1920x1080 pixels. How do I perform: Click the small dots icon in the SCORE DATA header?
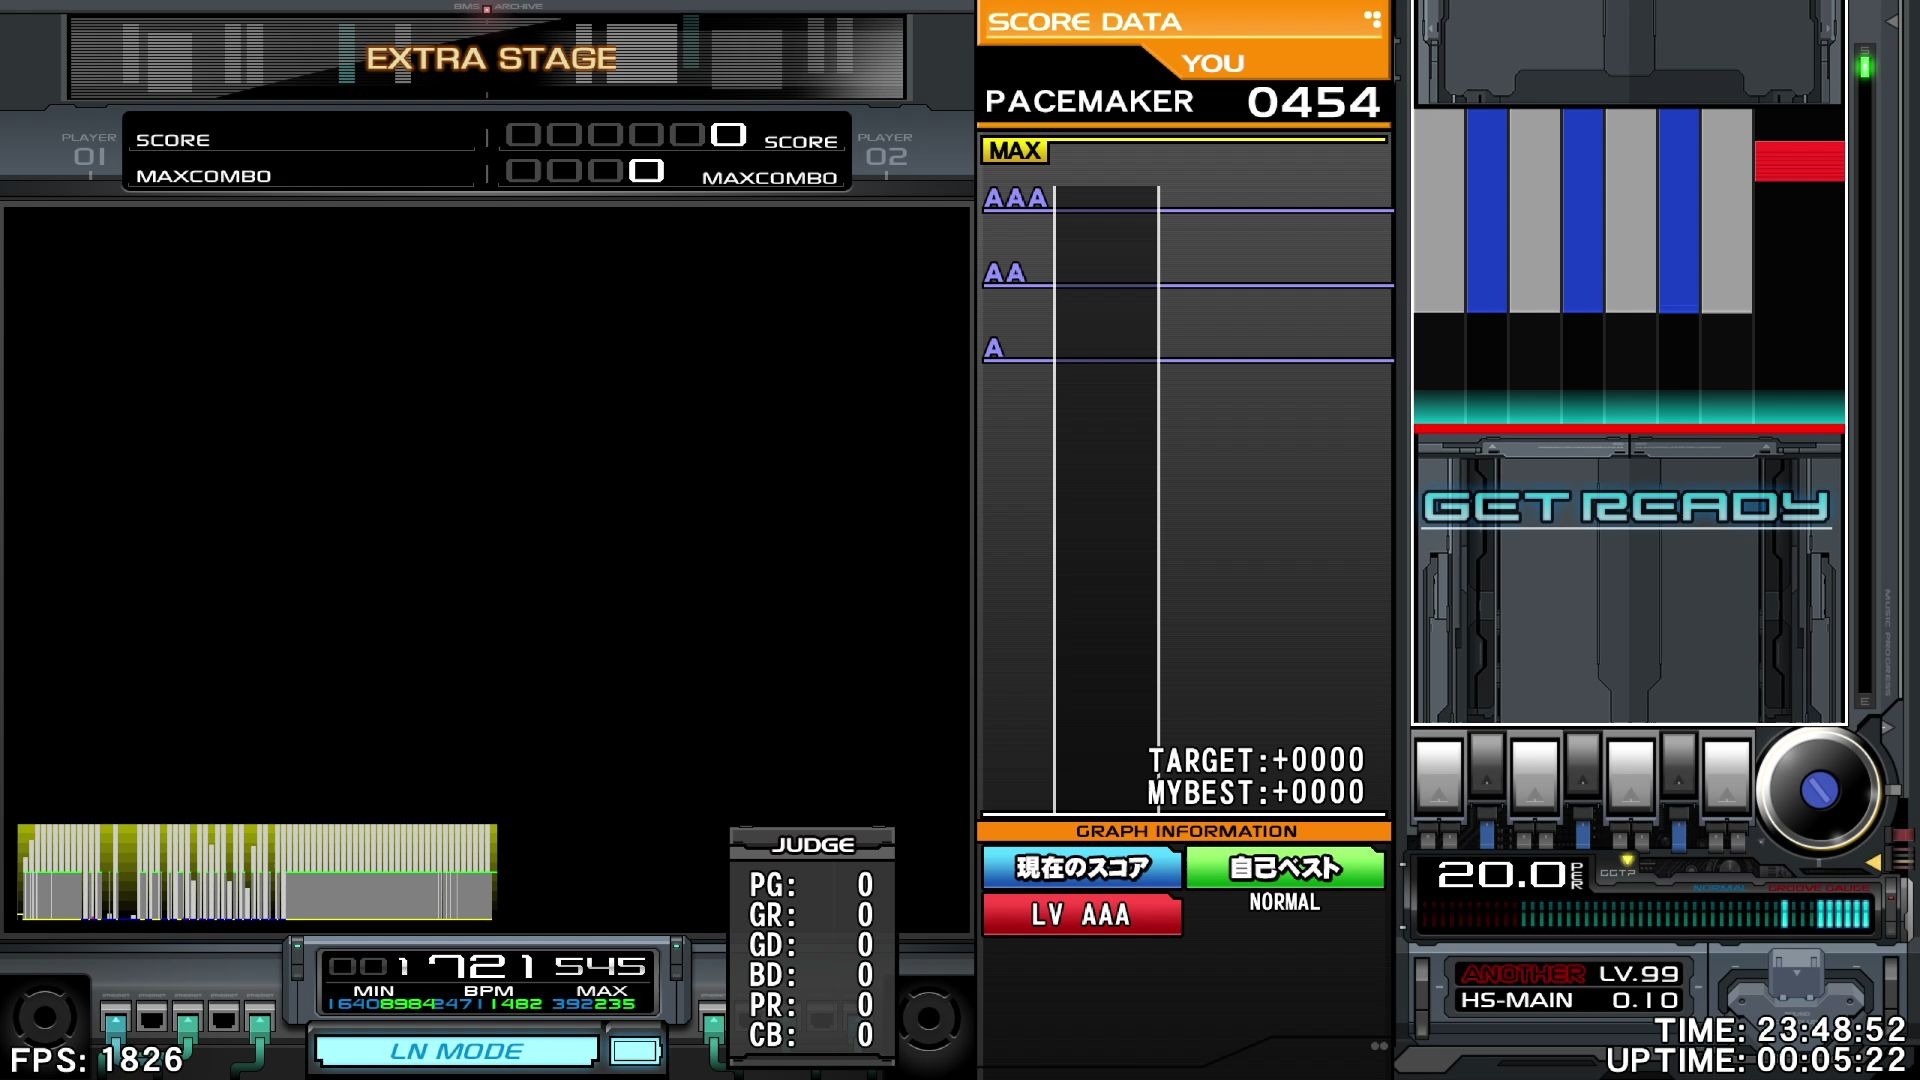(1372, 18)
